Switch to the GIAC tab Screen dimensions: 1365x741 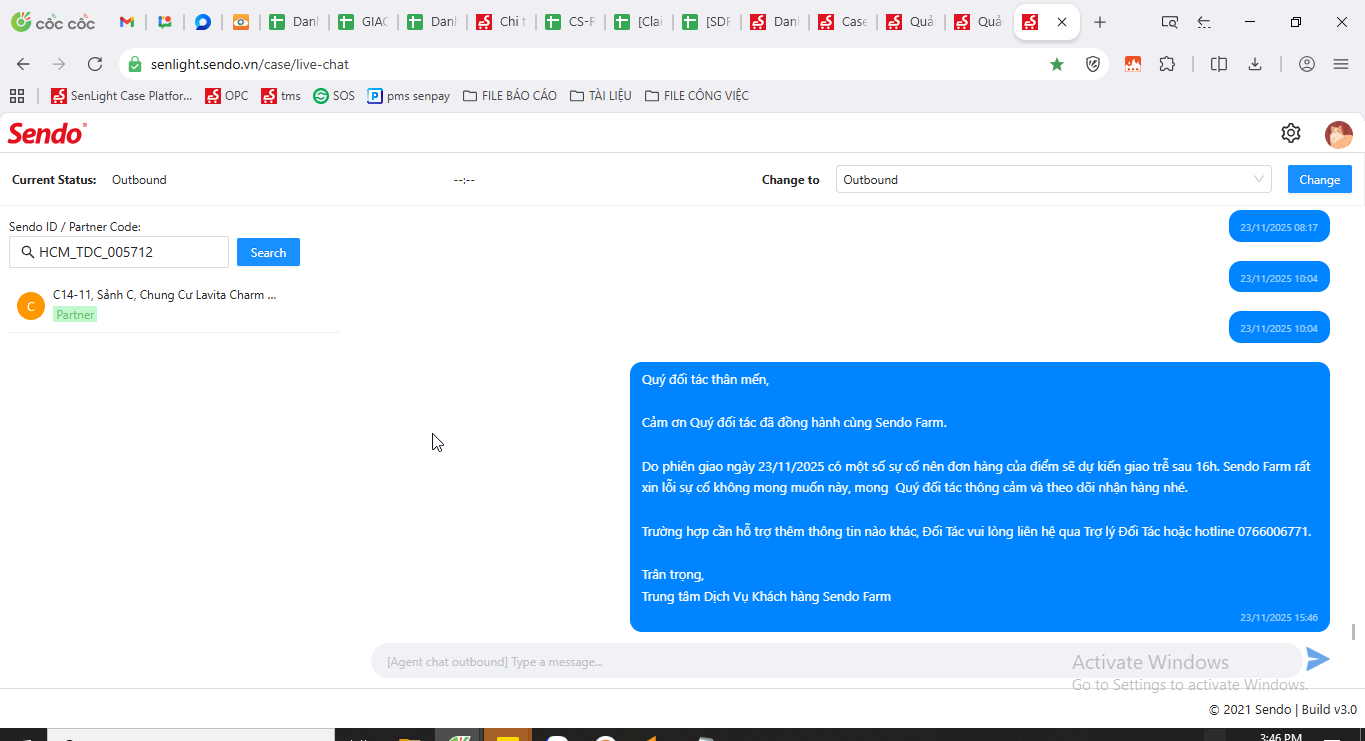click(x=363, y=22)
